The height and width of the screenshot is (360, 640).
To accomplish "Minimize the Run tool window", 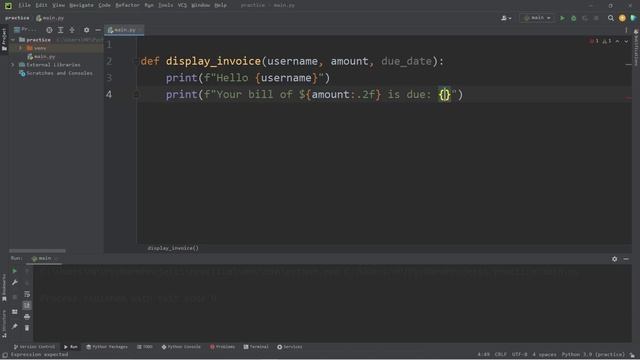I will point(626,259).
